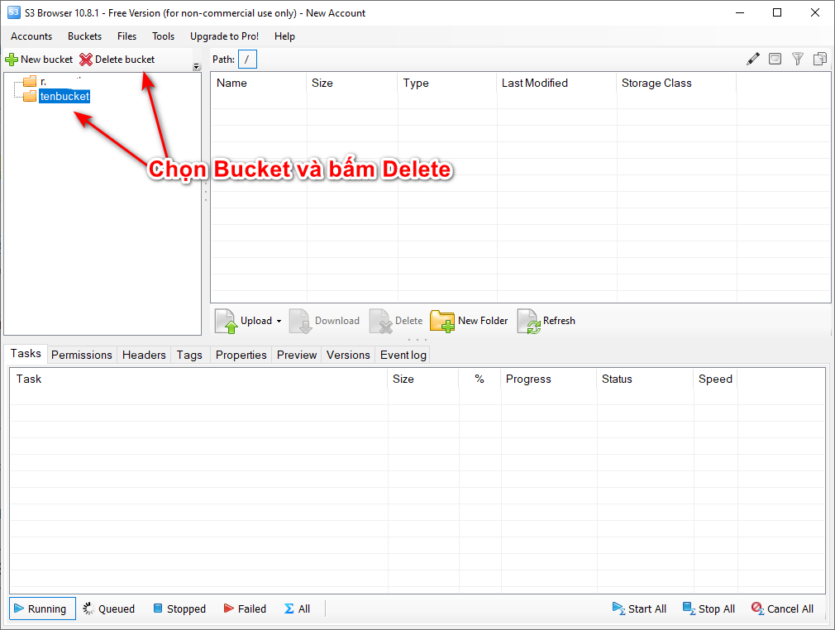
Task: Click the Delete file button
Action: click(396, 321)
